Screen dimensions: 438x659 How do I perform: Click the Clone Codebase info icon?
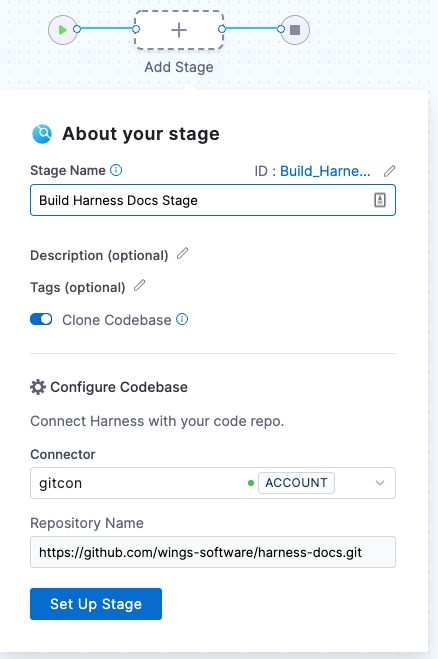pyautogui.click(x=182, y=319)
